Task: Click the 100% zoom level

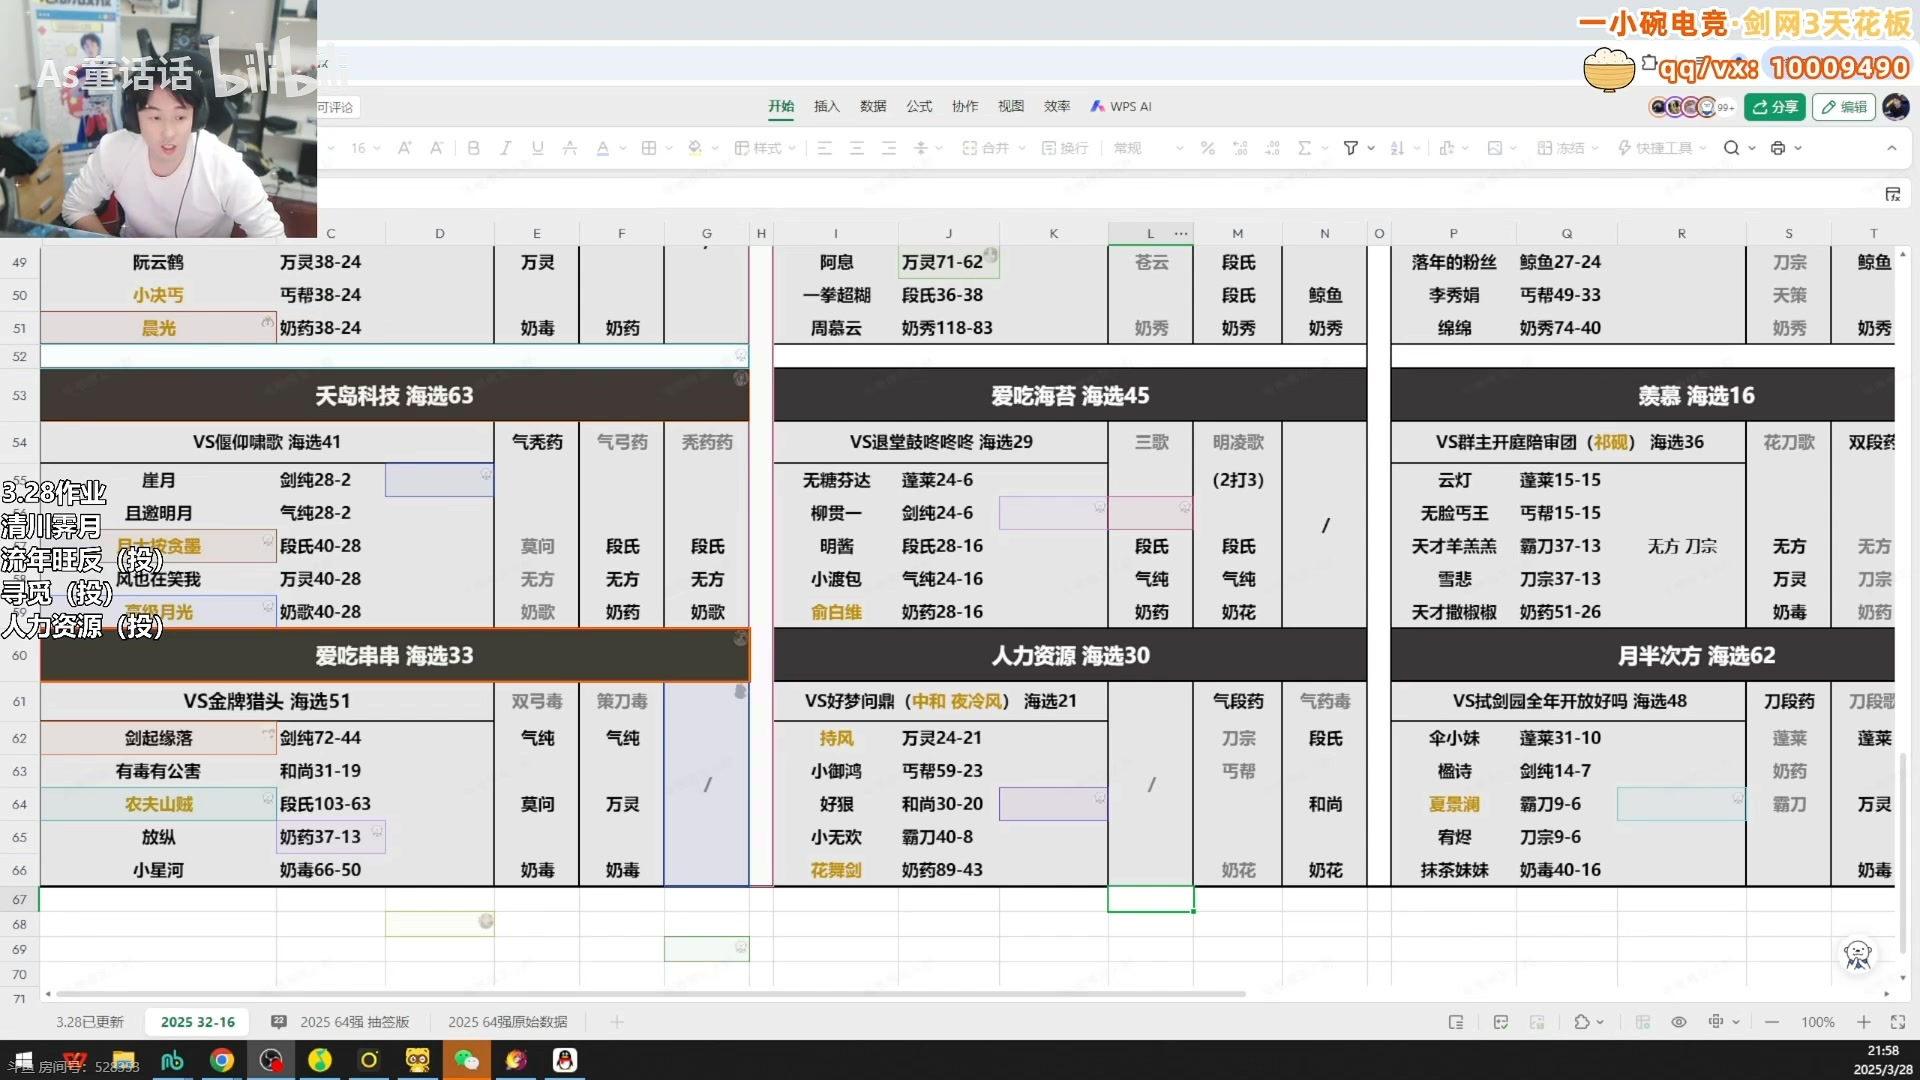Action: 1818,1022
